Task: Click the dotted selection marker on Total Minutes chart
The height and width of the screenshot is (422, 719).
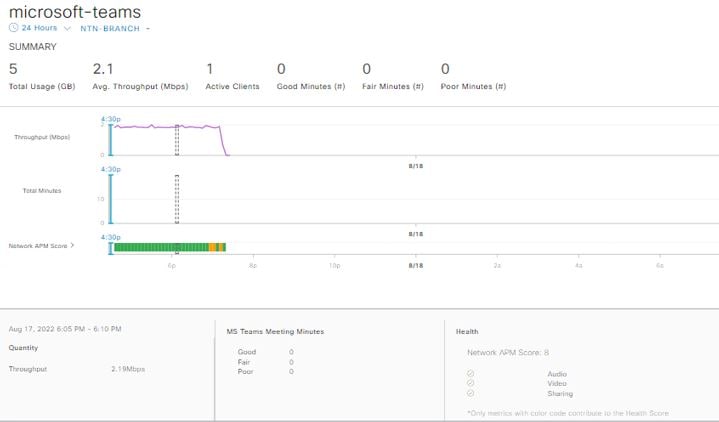Action: (x=177, y=199)
